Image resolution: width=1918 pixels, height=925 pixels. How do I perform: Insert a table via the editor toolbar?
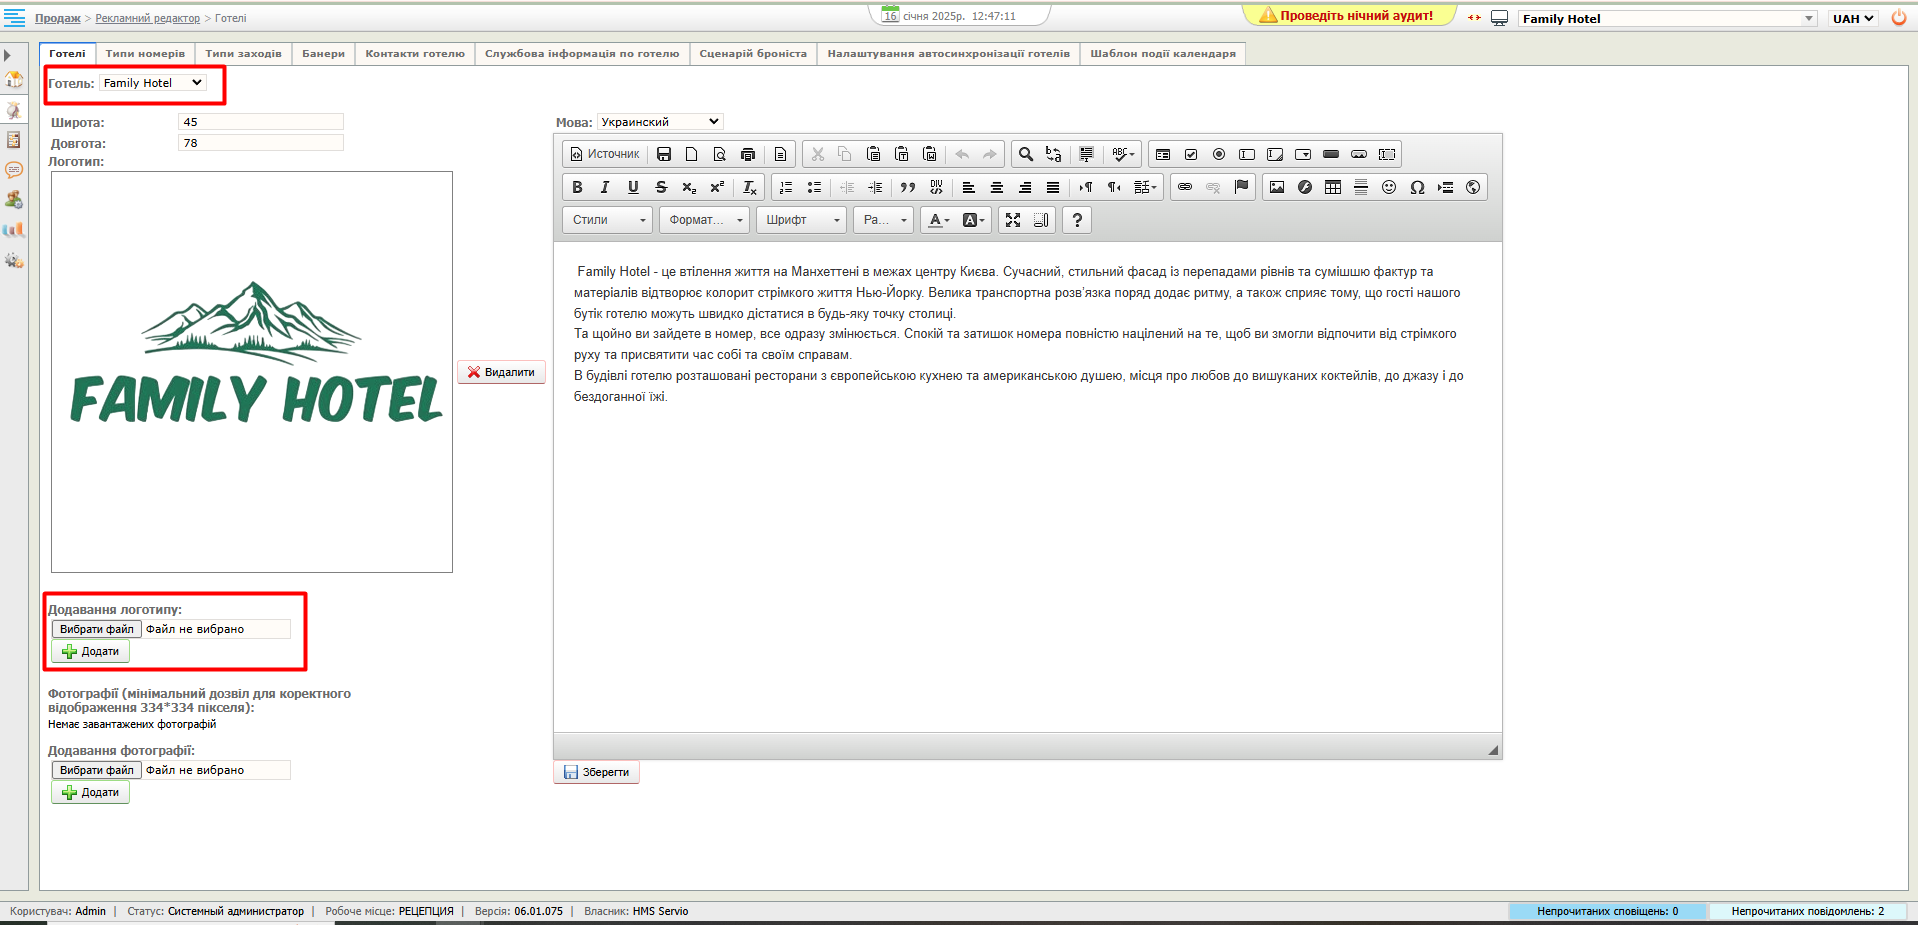click(1333, 187)
